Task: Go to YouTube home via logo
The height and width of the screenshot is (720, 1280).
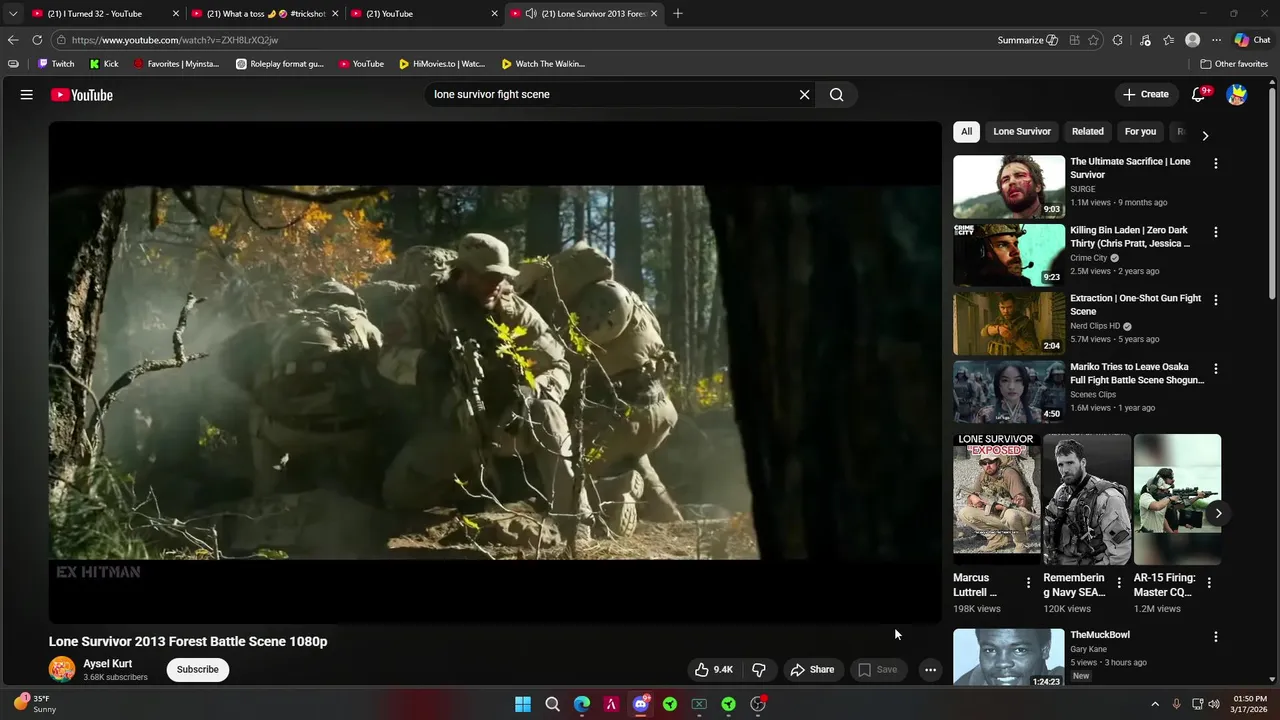Action: pyautogui.click(x=82, y=95)
